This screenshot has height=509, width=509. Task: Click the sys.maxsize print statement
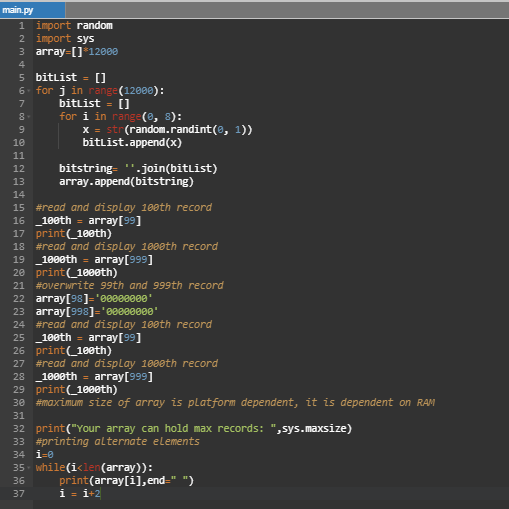point(194,429)
